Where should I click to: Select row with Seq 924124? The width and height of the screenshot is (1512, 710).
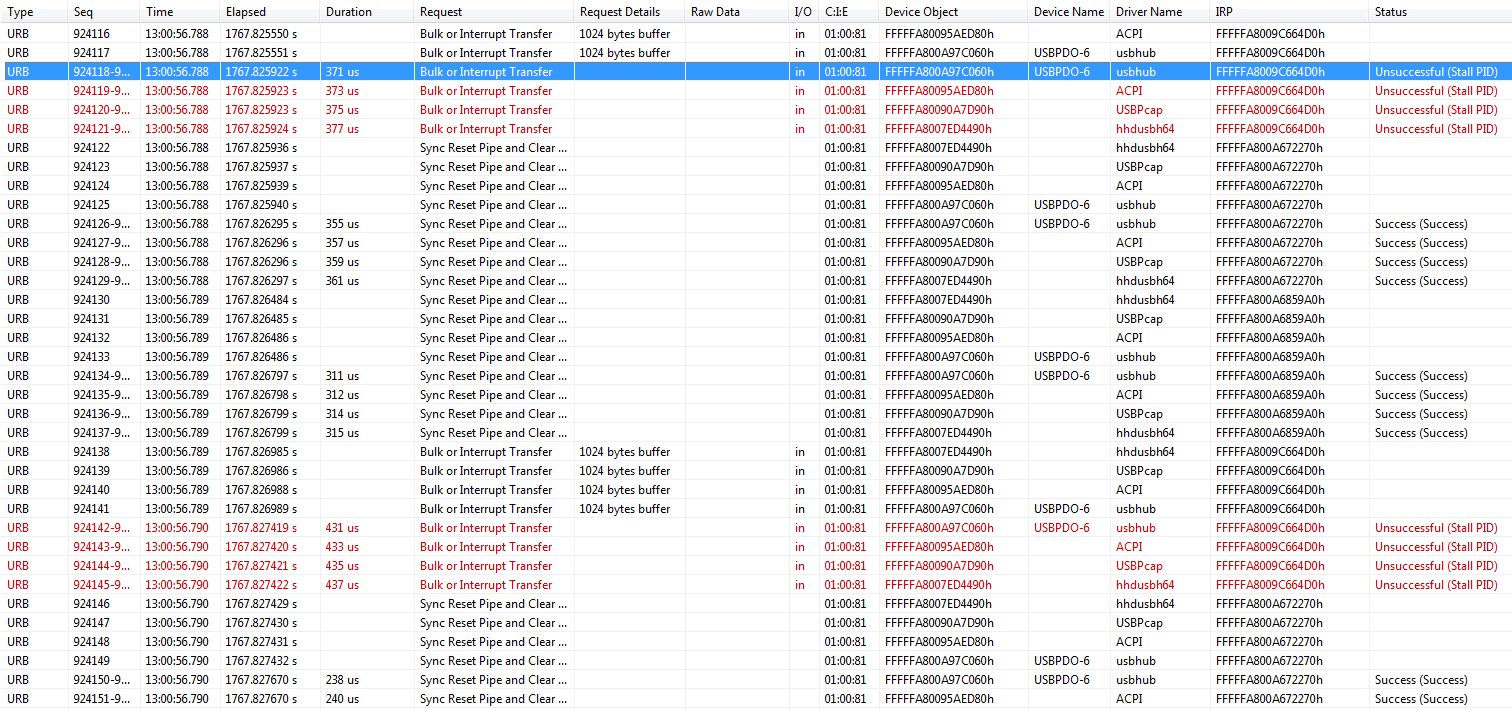[x=756, y=186]
